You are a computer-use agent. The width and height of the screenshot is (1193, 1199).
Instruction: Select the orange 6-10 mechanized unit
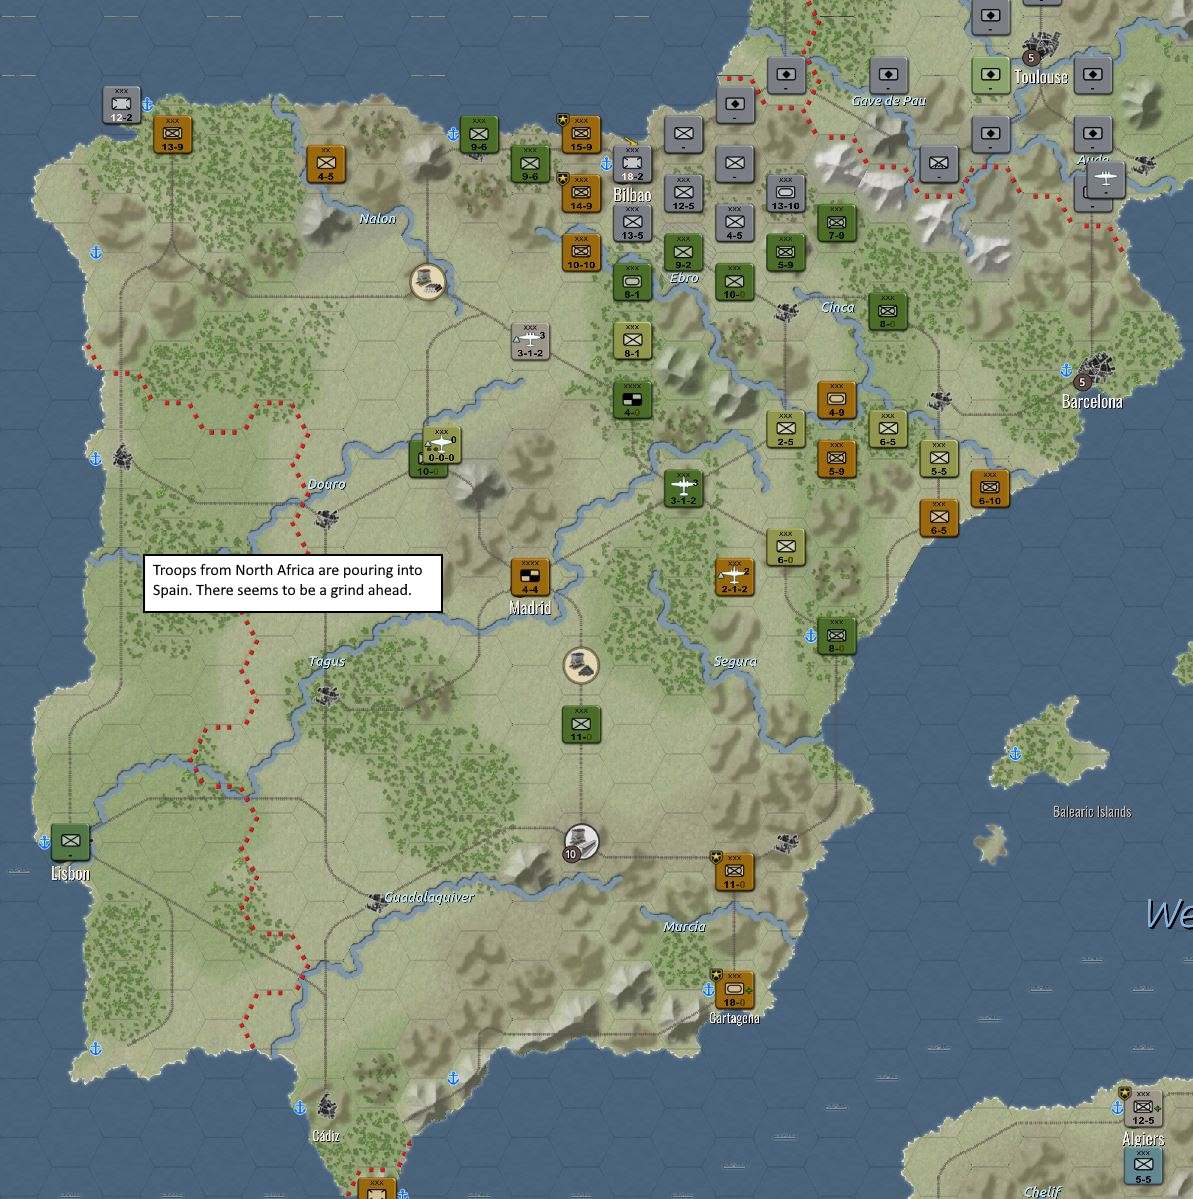point(990,489)
